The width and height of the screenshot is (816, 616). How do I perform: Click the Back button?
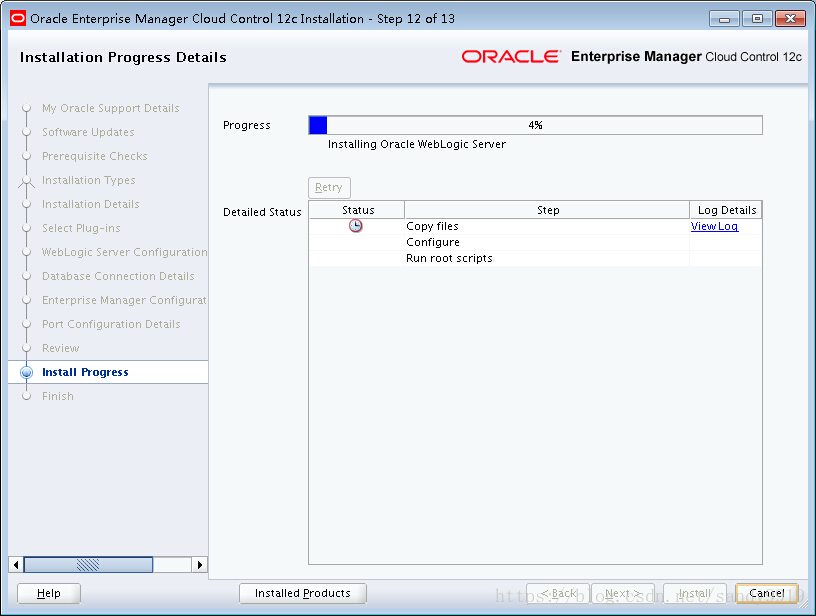(x=558, y=593)
